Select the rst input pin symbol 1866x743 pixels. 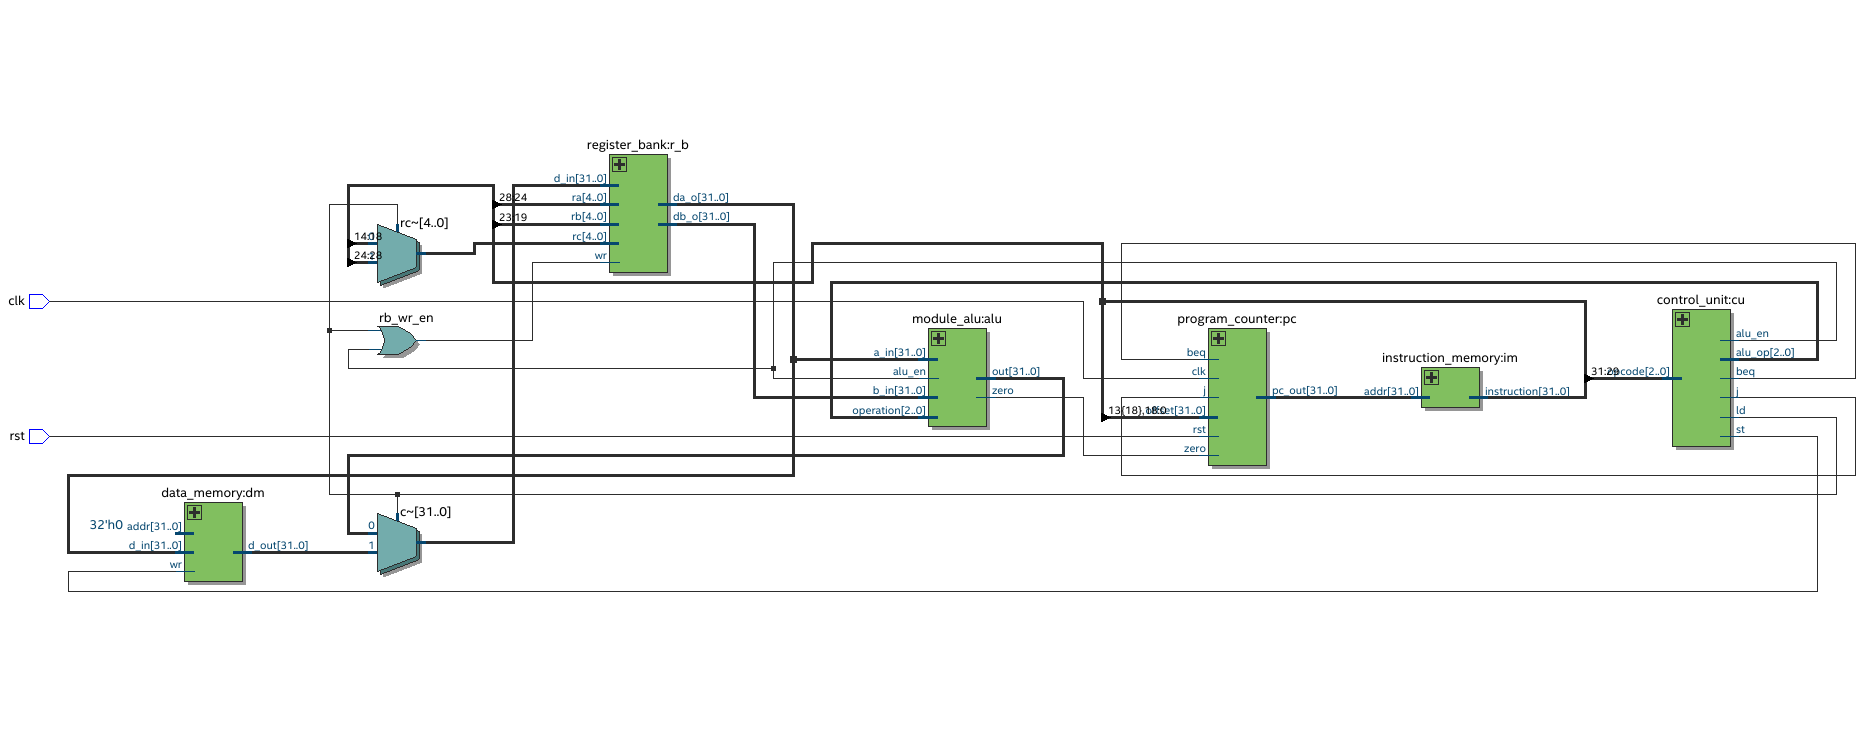pos(39,436)
